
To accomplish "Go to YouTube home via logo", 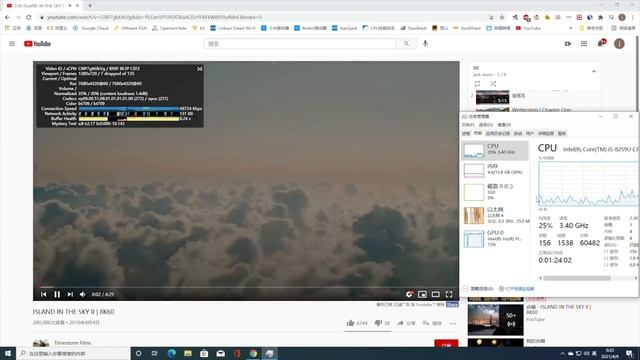I will click(37, 44).
